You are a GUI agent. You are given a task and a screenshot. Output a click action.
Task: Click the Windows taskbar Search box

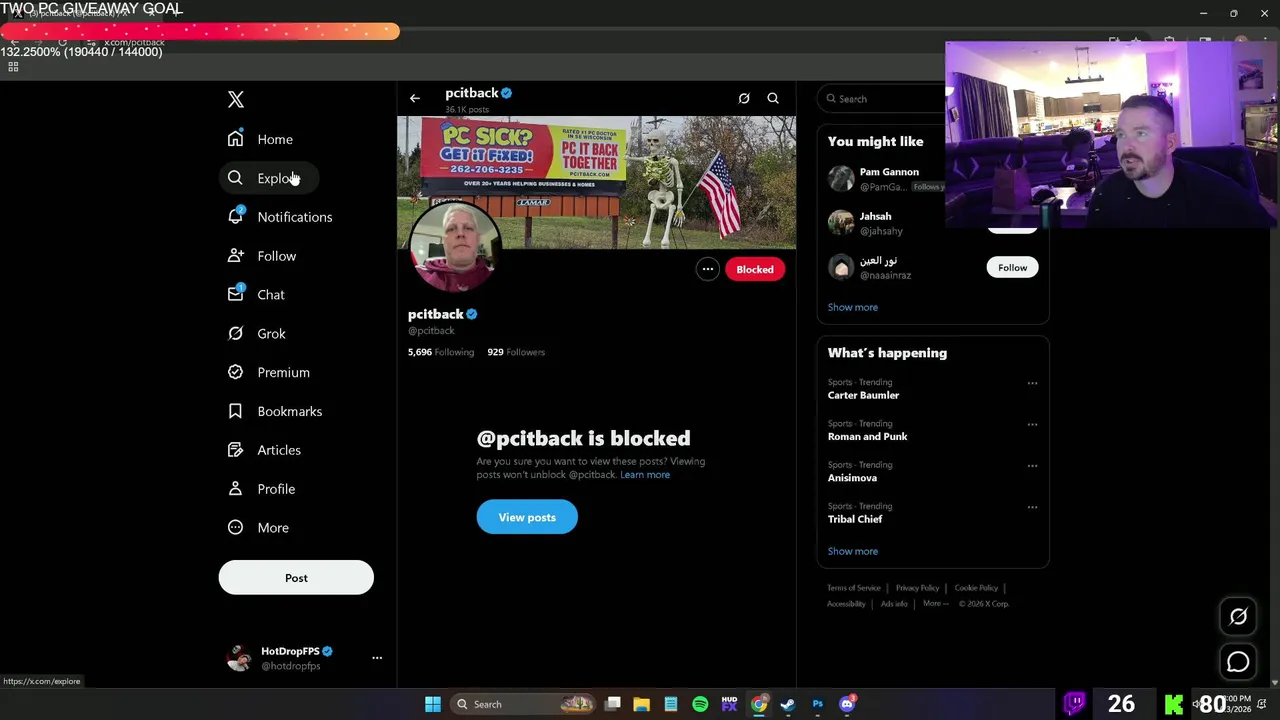[522, 704]
